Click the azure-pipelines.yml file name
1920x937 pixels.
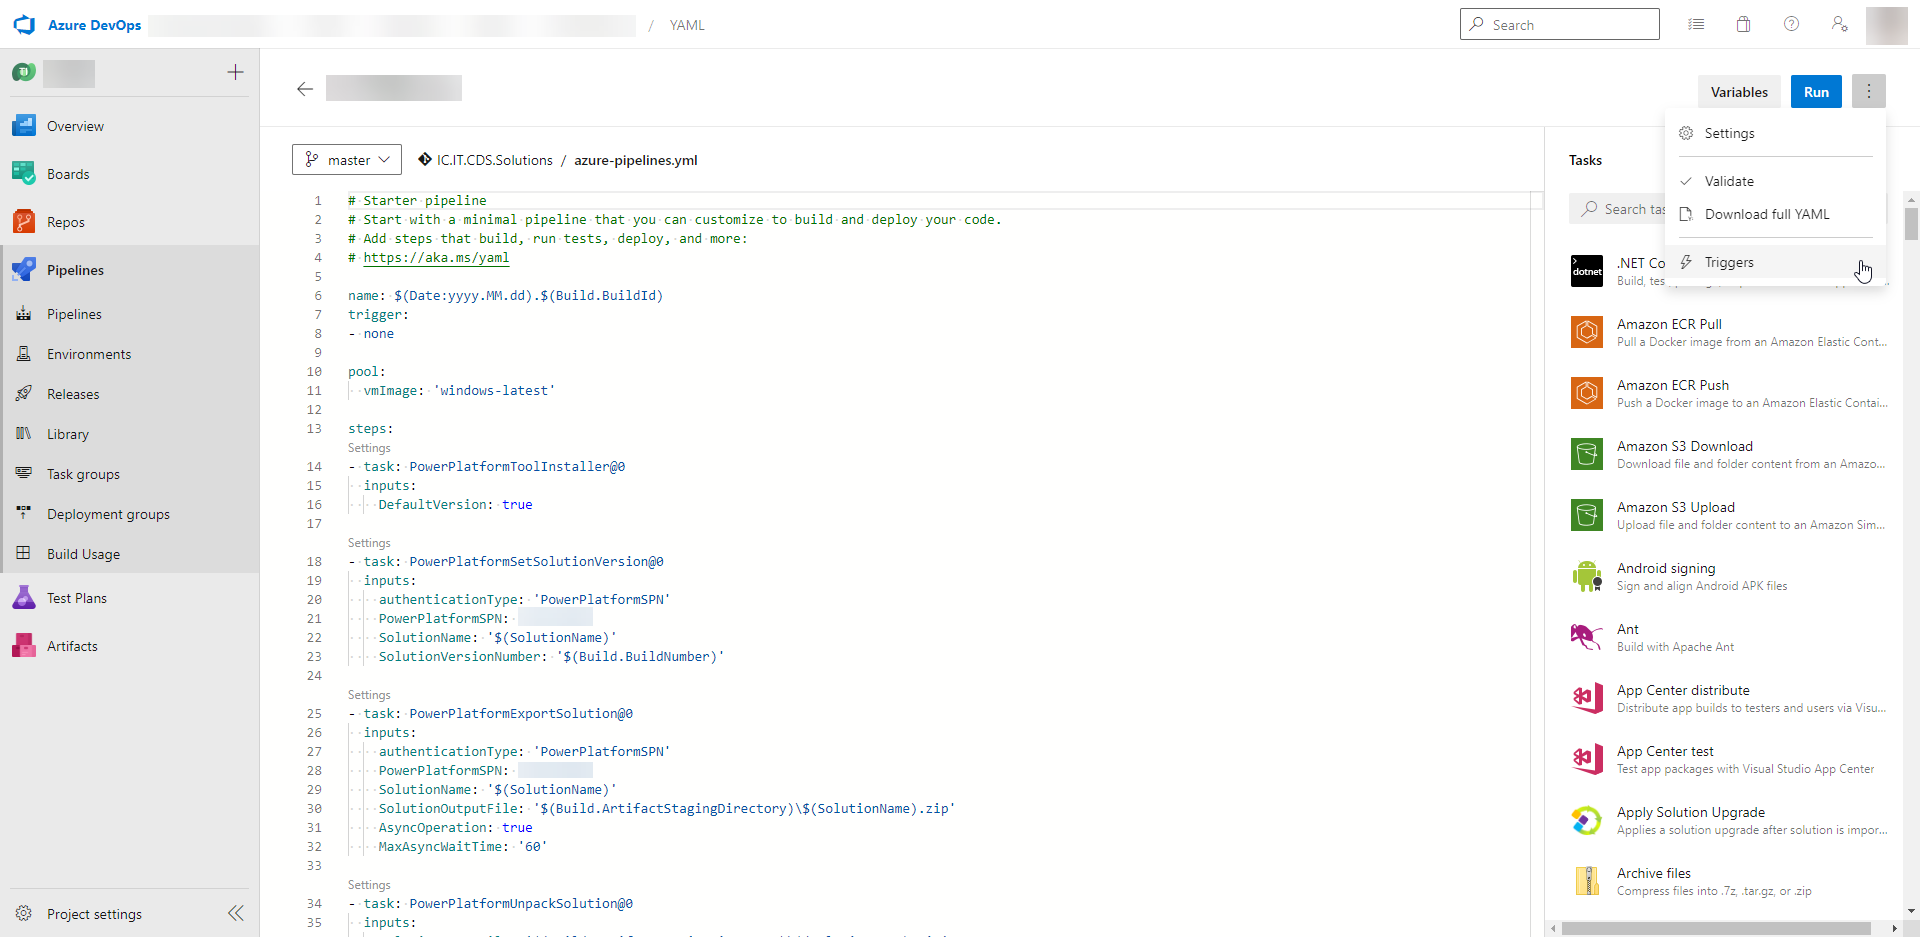(636, 160)
